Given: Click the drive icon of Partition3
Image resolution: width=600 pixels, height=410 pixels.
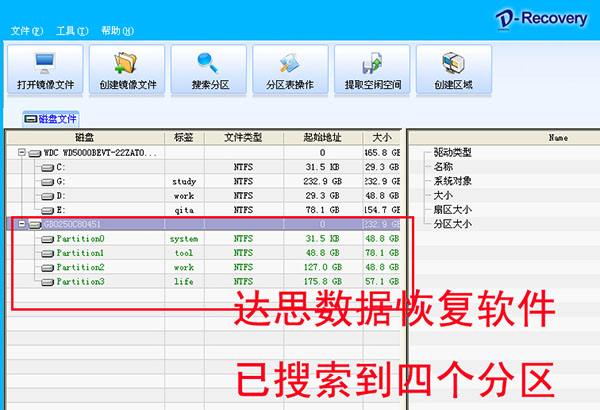Looking at the screenshot, I should pos(47,282).
